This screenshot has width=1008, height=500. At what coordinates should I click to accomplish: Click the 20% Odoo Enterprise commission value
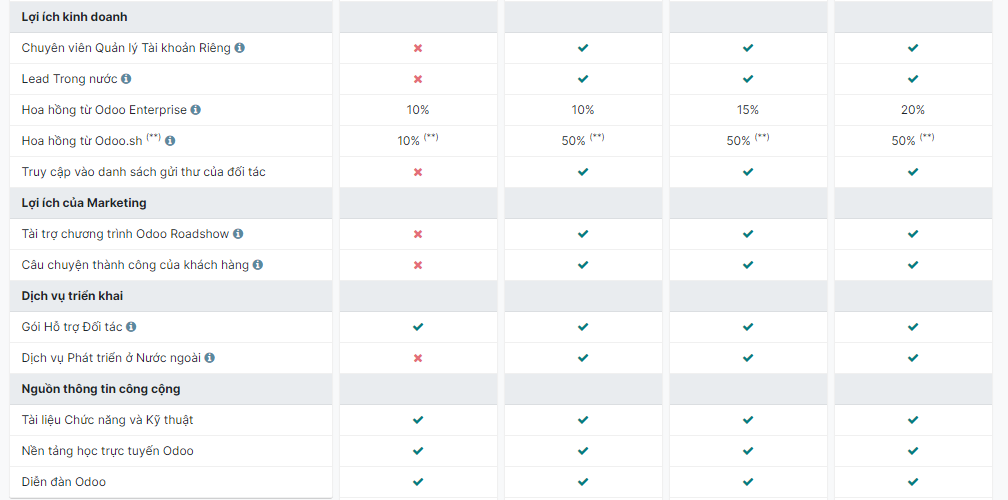(x=913, y=110)
